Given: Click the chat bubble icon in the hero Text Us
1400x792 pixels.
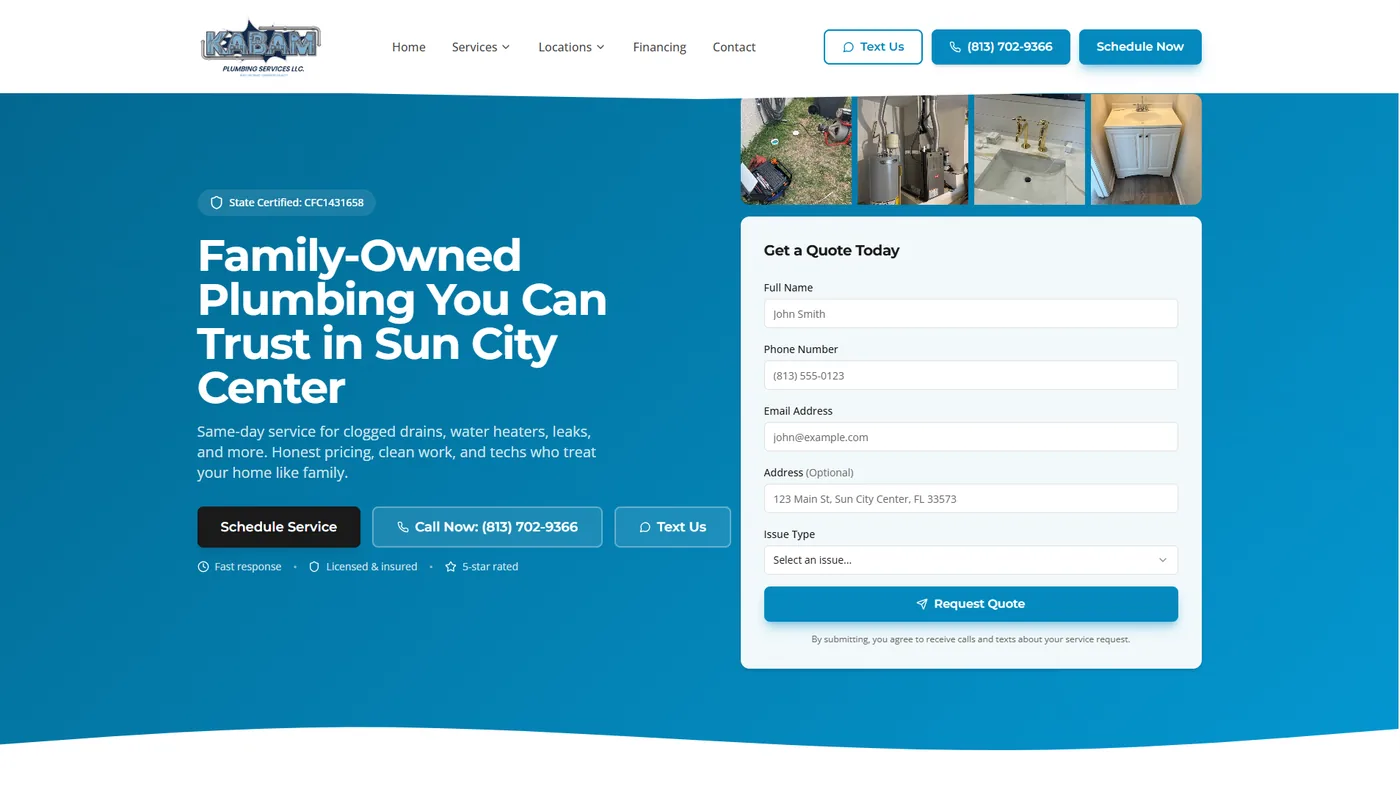Looking at the screenshot, I should pos(645,527).
